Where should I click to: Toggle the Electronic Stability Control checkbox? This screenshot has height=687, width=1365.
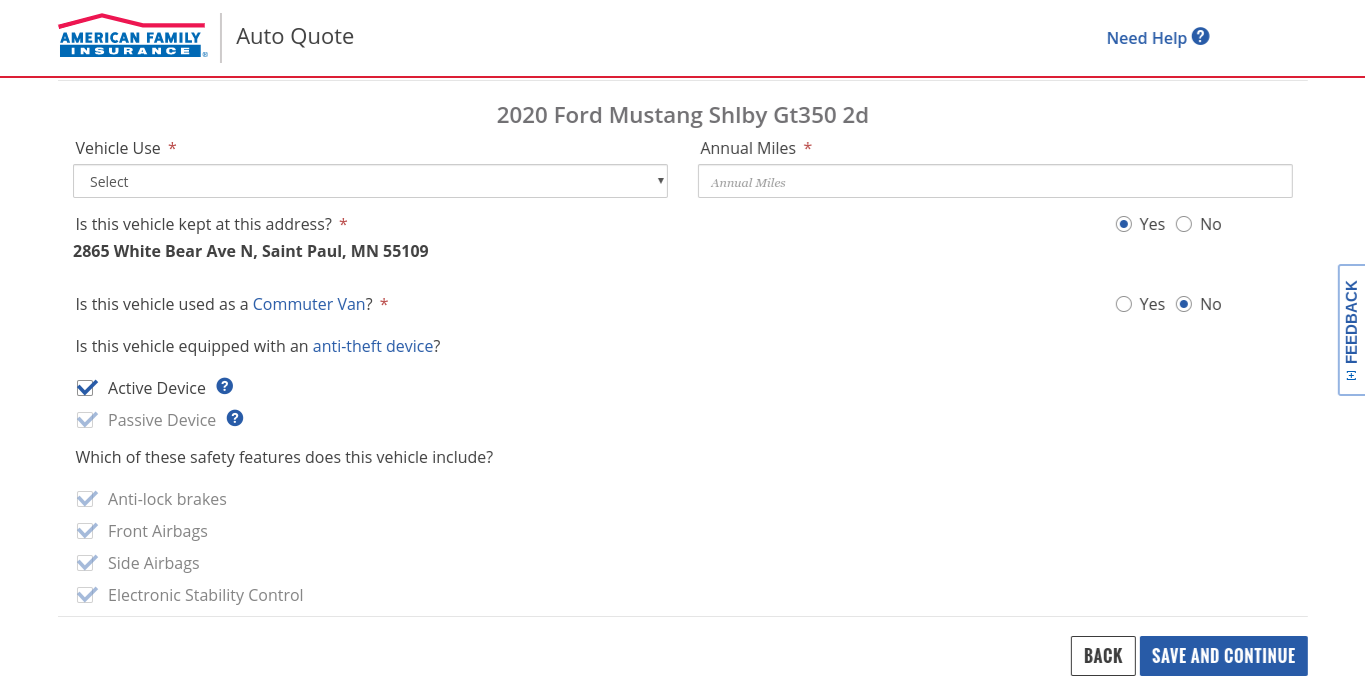click(x=87, y=595)
